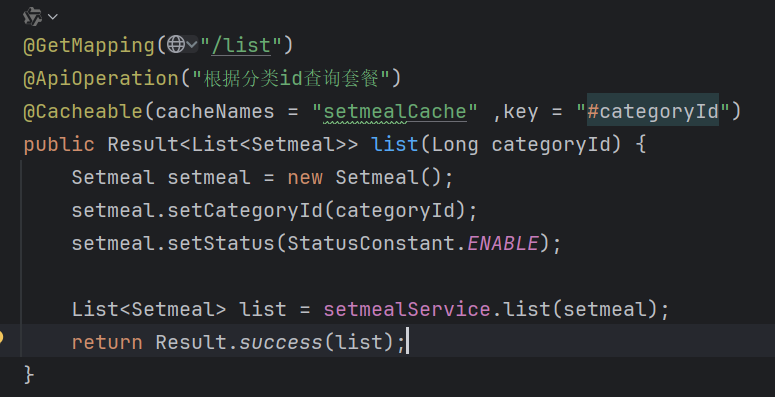The image size is (775, 397).
Task: Click the underlined setmealCache string
Action: 395,112
